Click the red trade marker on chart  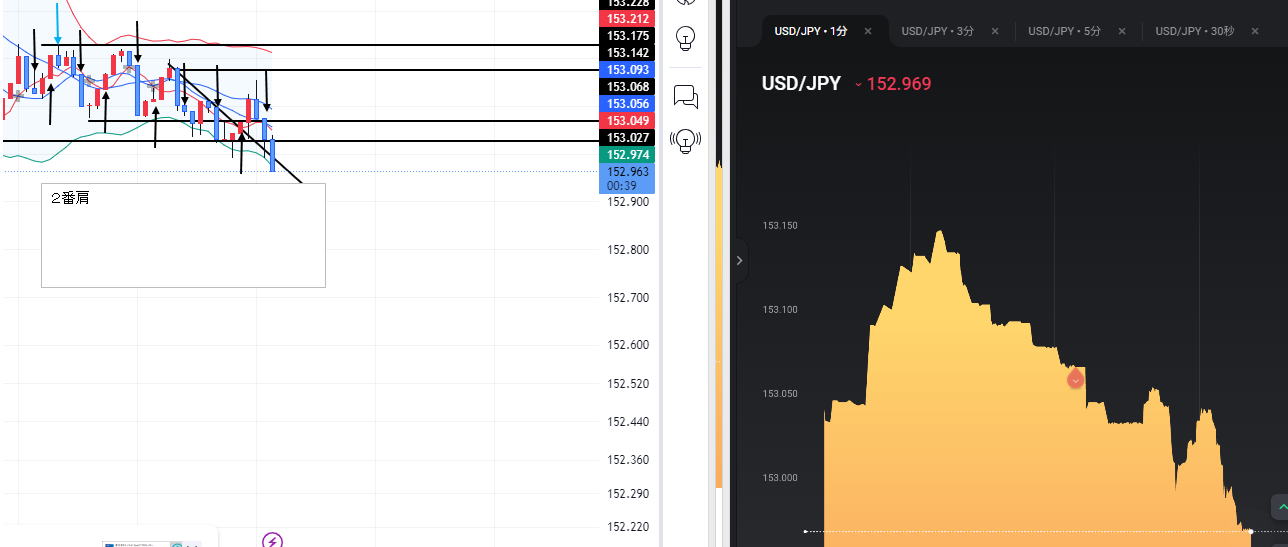click(1075, 379)
